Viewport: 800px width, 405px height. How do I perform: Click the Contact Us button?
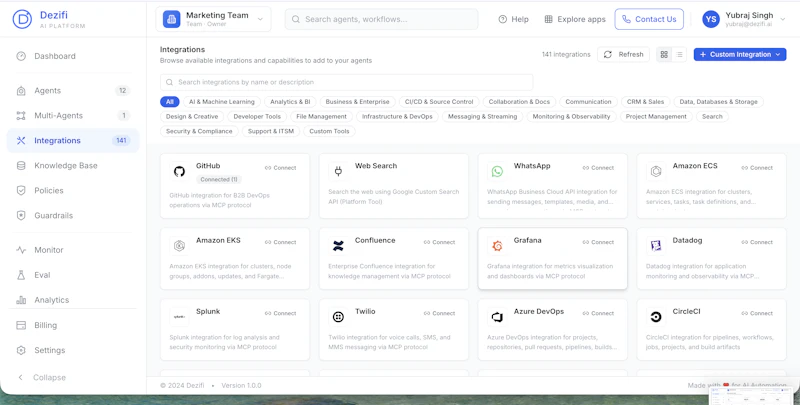pos(649,19)
